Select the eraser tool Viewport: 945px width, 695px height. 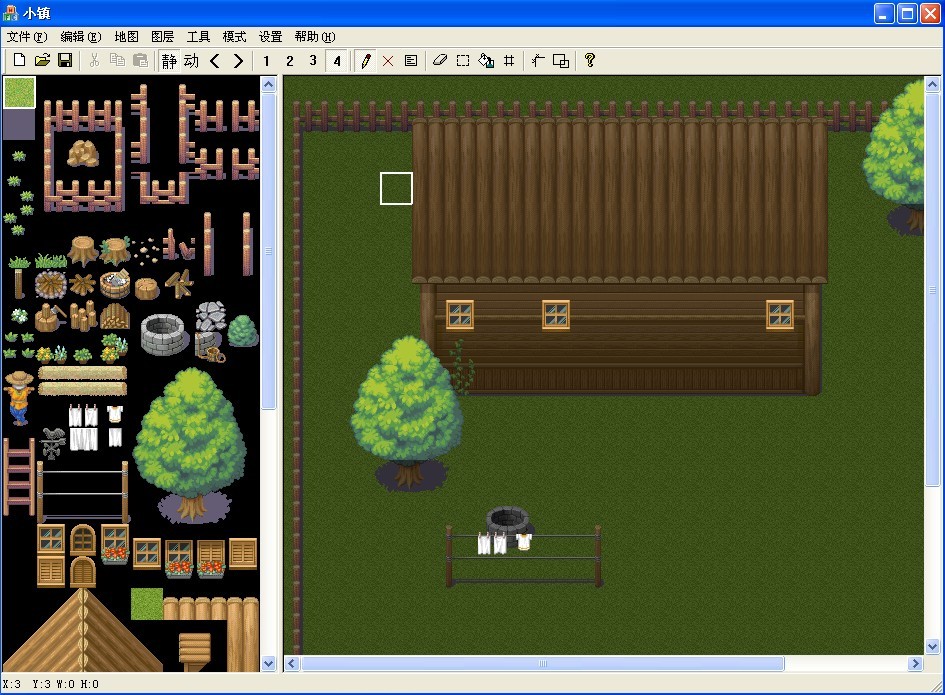(x=440, y=60)
